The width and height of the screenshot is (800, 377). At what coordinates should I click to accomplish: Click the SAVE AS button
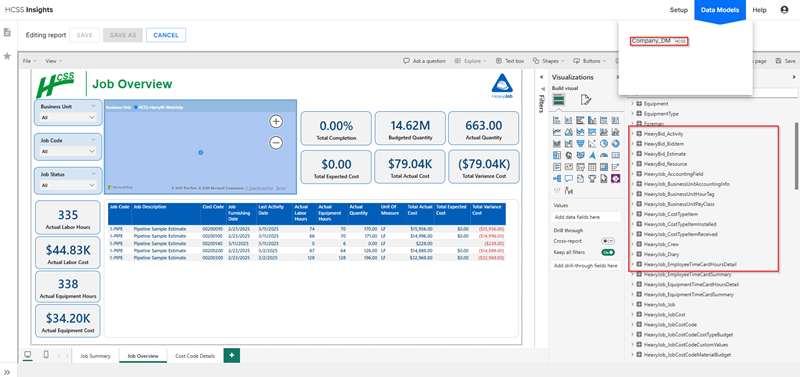click(x=123, y=35)
